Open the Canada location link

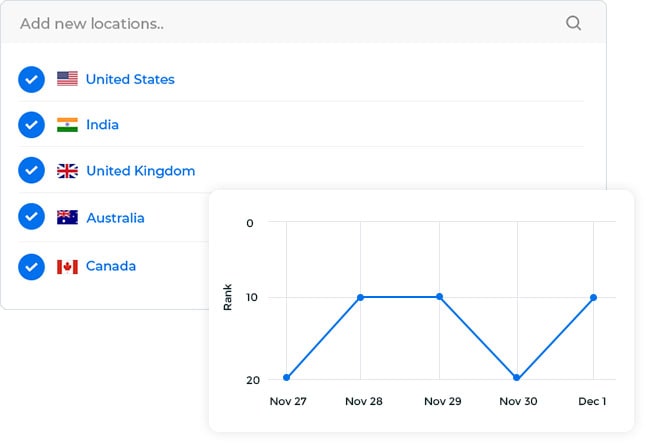coord(111,266)
